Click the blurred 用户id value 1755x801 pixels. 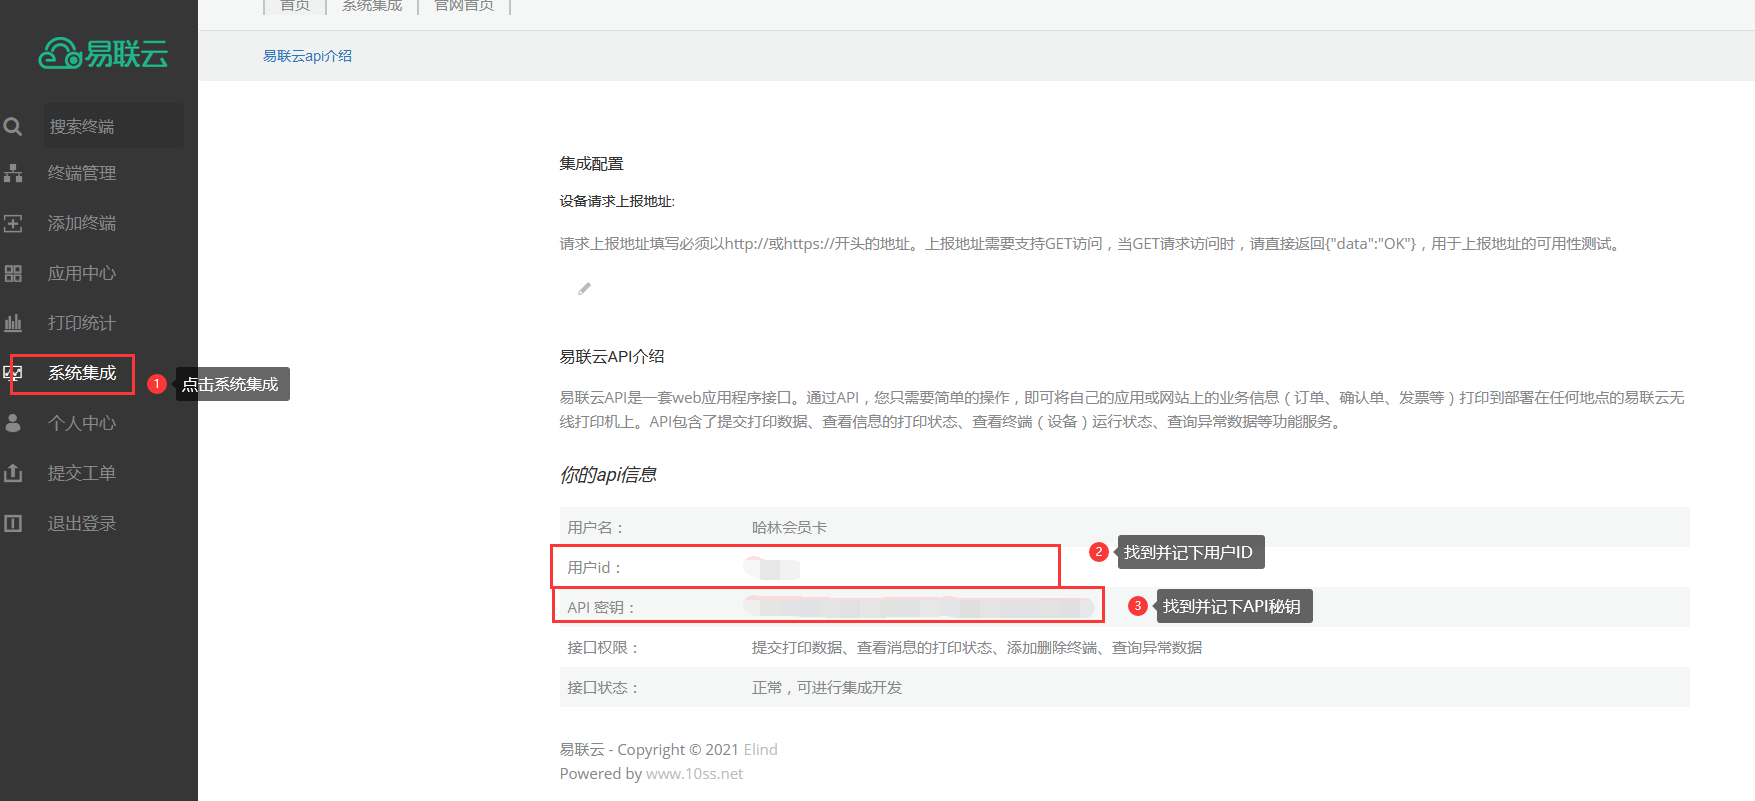[x=772, y=568]
